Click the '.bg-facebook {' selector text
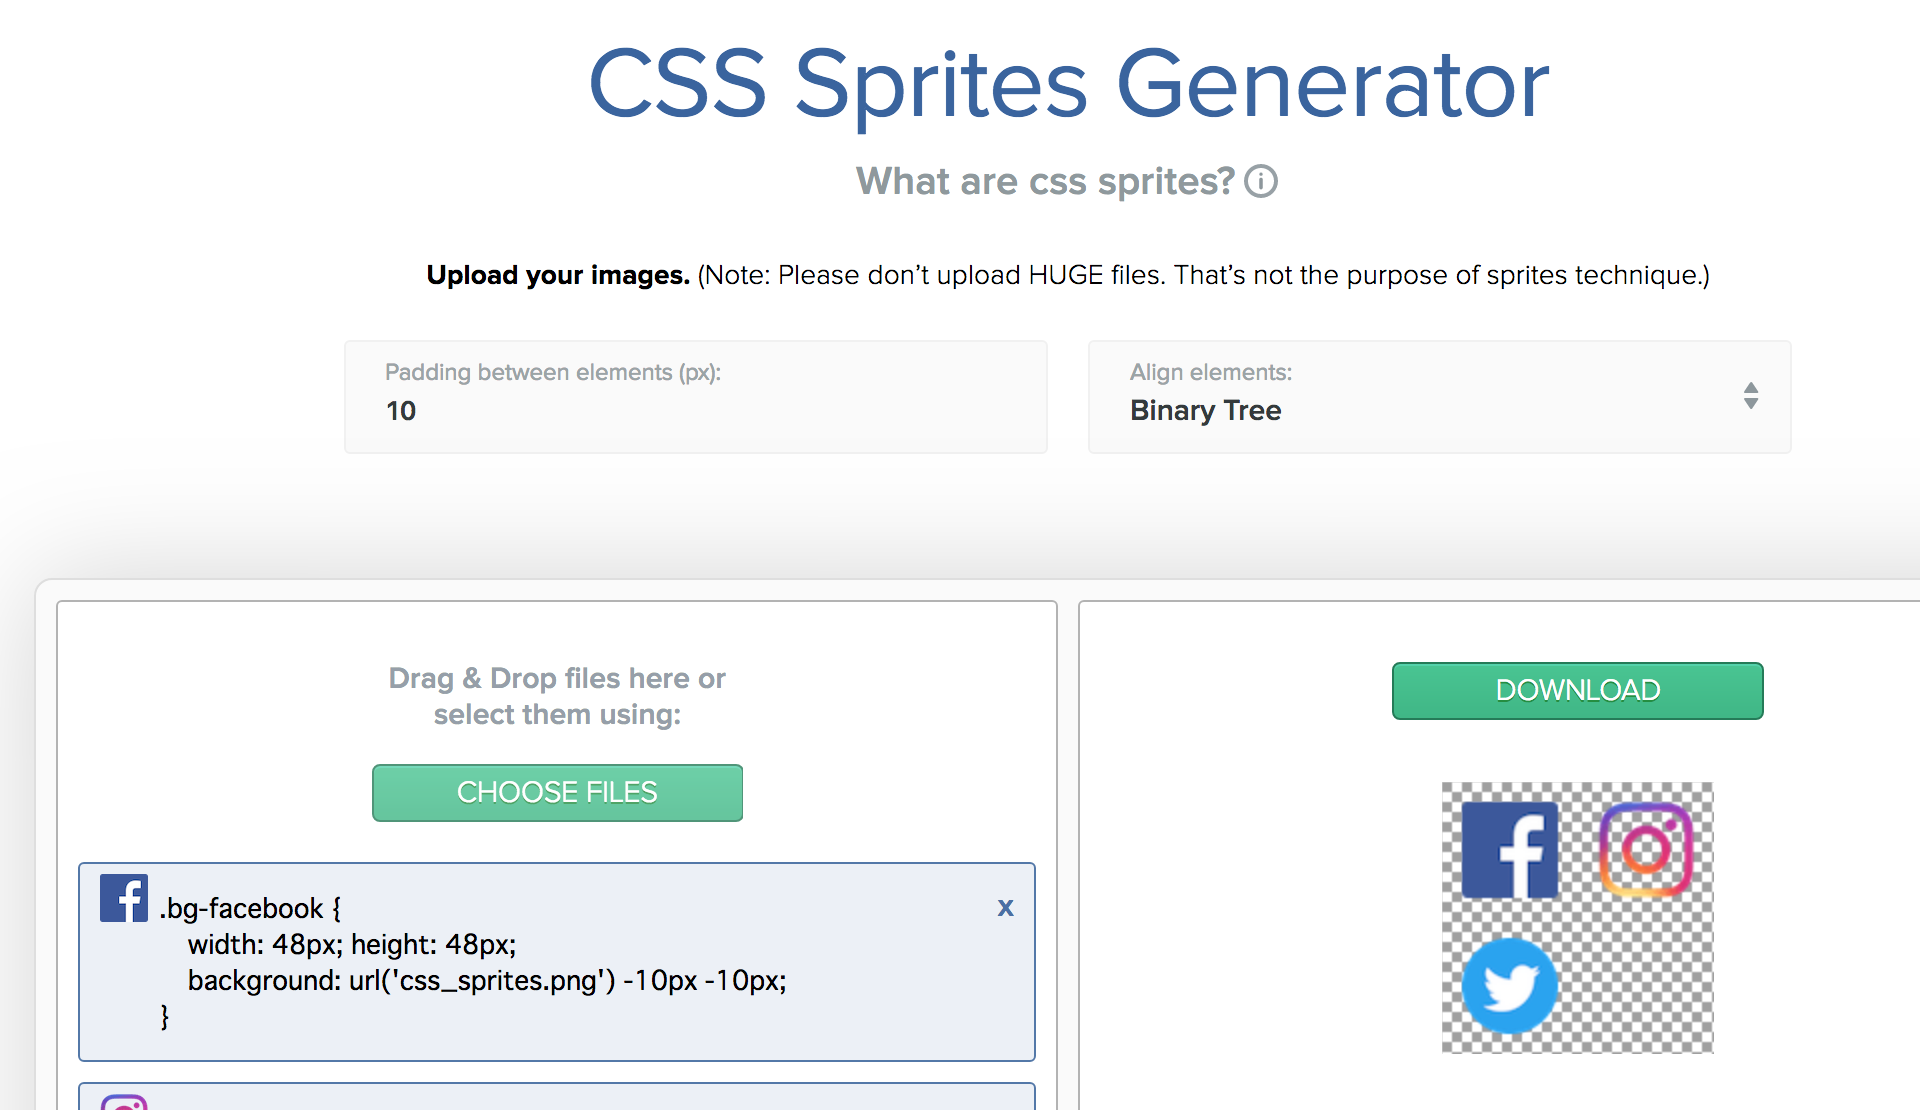Image resolution: width=1920 pixels, height=1110 pixels. click(x=250, y=908)
